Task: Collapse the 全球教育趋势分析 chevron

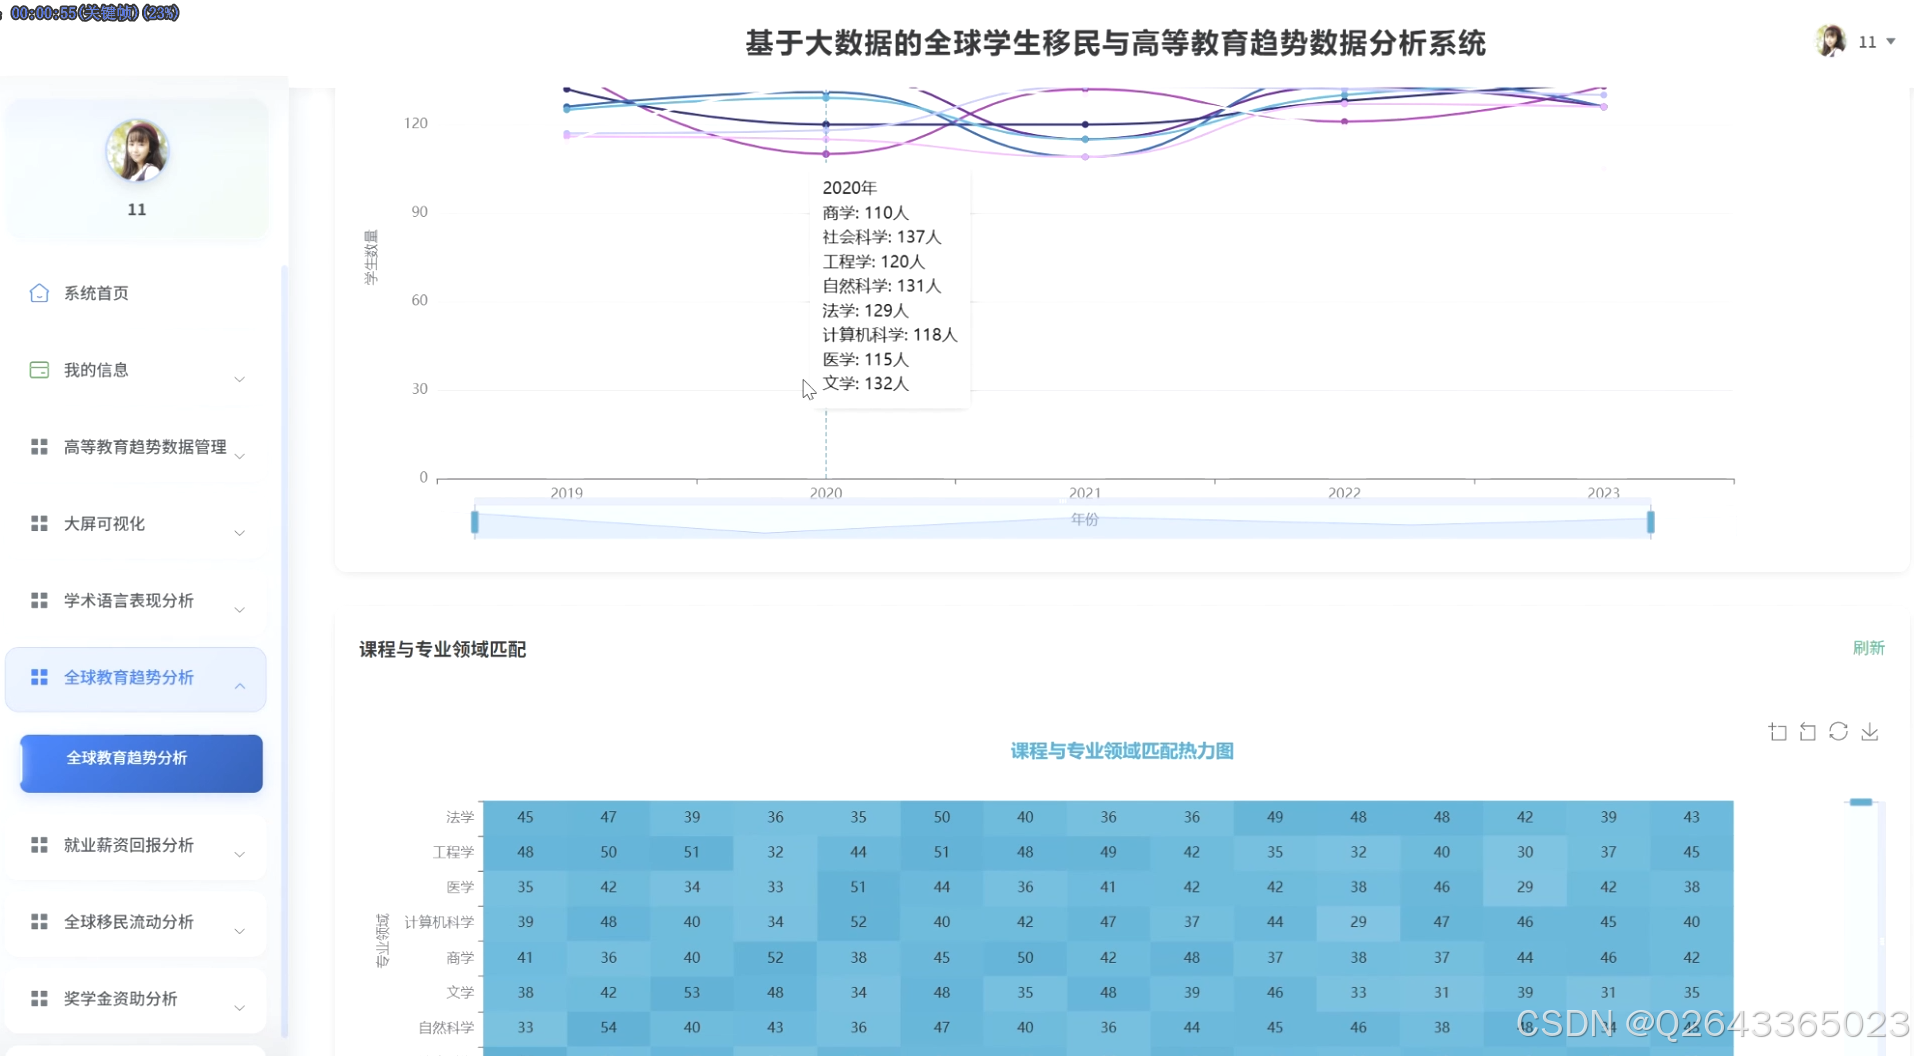Action: pos(239,686)
